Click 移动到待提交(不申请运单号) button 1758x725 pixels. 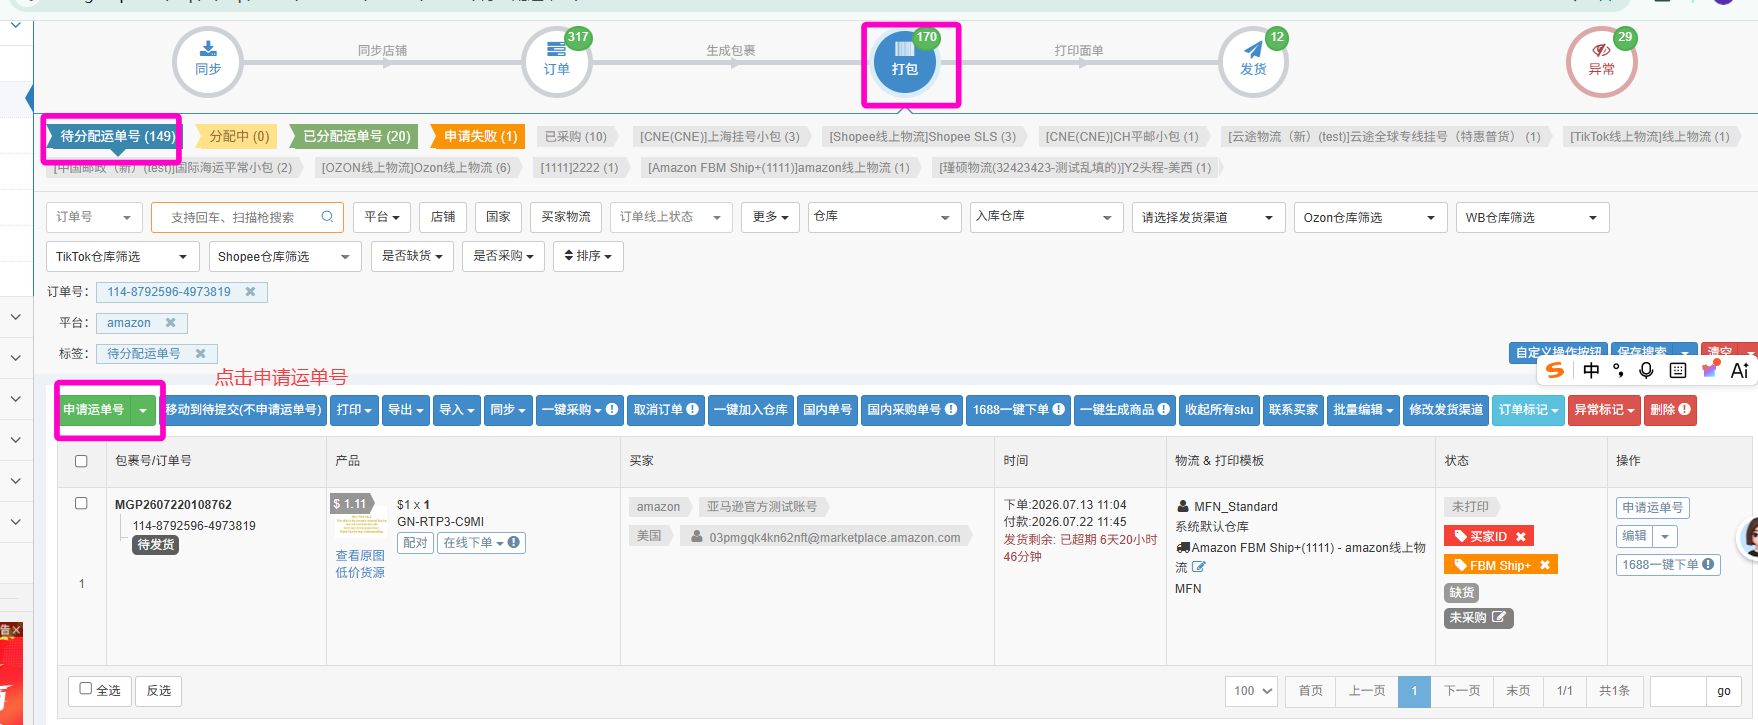pyautogui.click(x=244, y=410)
